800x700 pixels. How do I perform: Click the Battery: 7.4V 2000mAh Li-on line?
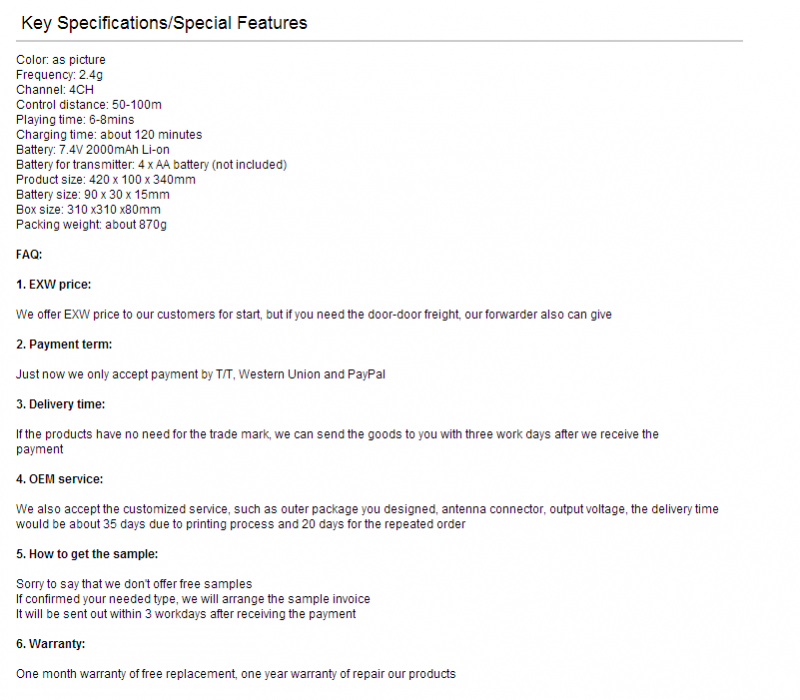tap(92, 150)
